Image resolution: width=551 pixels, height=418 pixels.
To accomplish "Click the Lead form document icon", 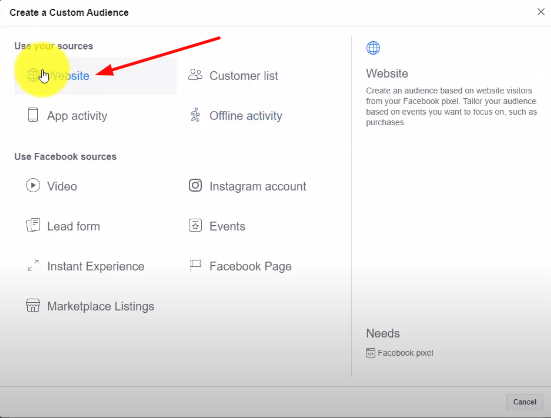I will coord(33,226).
